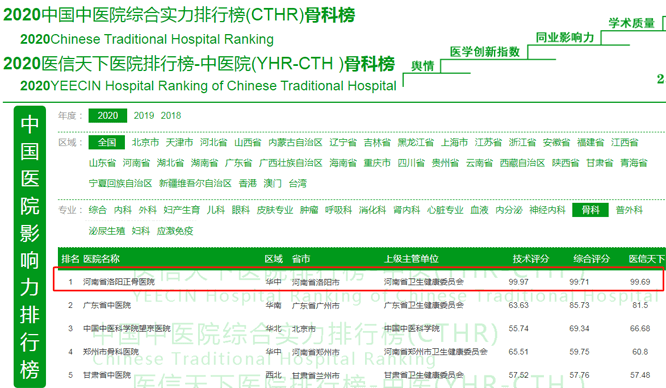The height and width of the screenshot is (388, 666).
Task: Filter region by 澳门
Action: click(x=273, y=183)
